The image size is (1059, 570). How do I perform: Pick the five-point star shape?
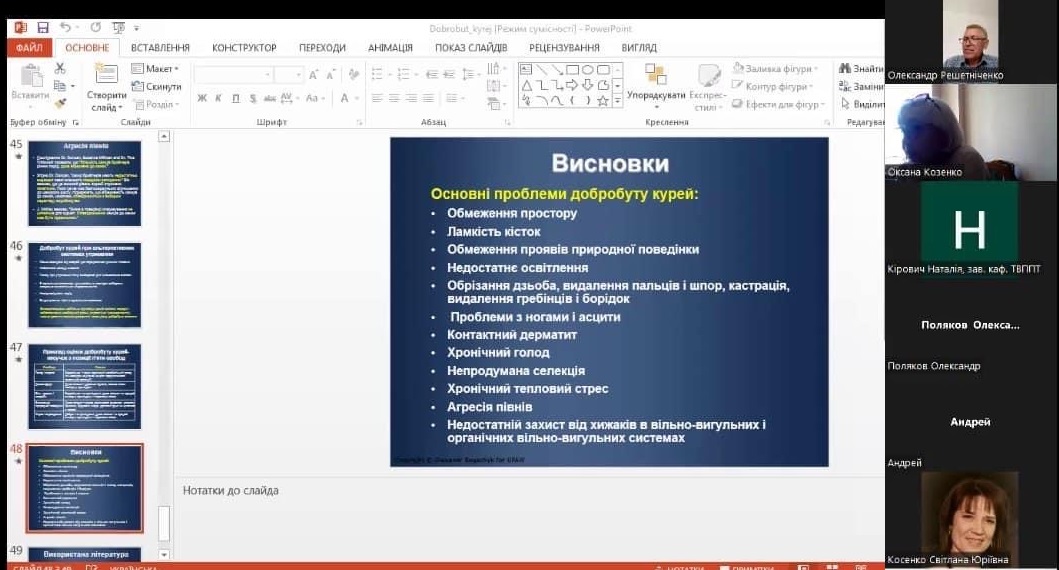602,101
